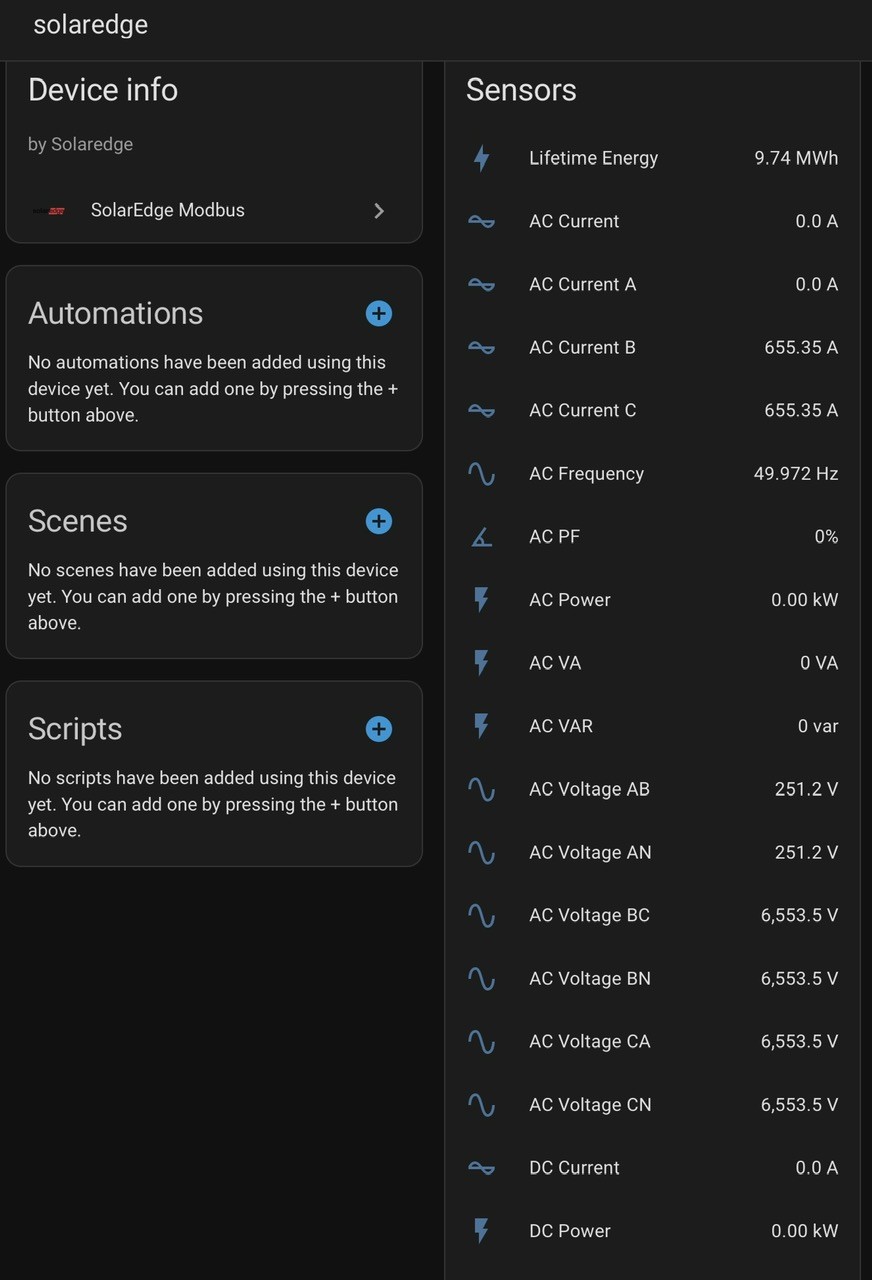This screenshot has height=1280, width=872.
Task: Open the AC VAR sensor row
Action: [653, 726]
